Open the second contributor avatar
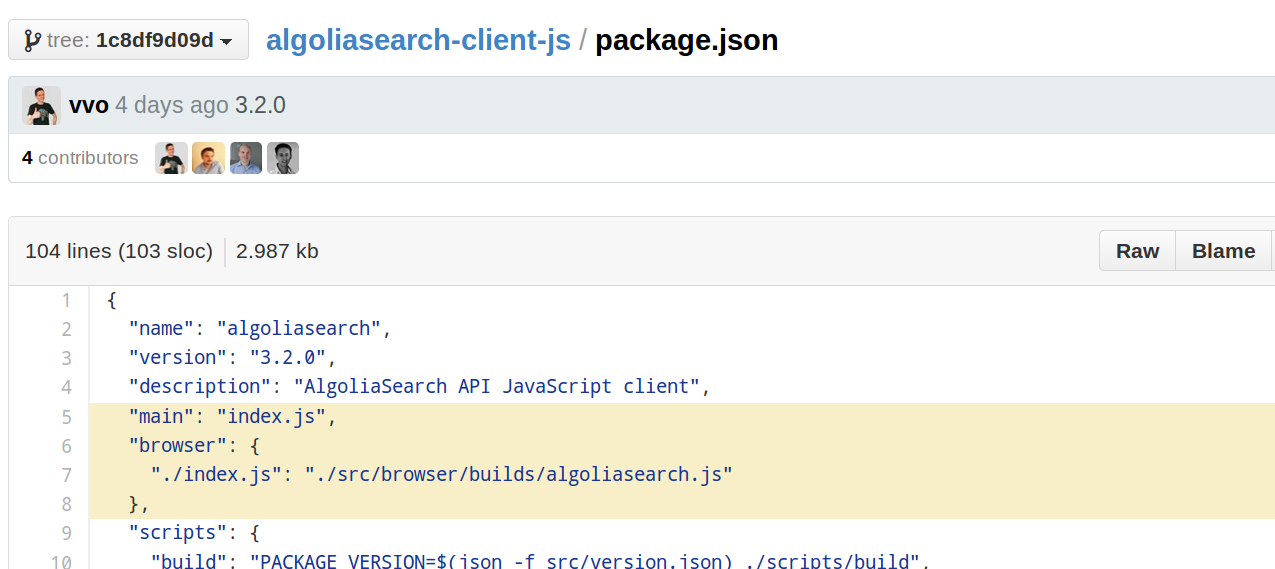 tap(208, 158)
